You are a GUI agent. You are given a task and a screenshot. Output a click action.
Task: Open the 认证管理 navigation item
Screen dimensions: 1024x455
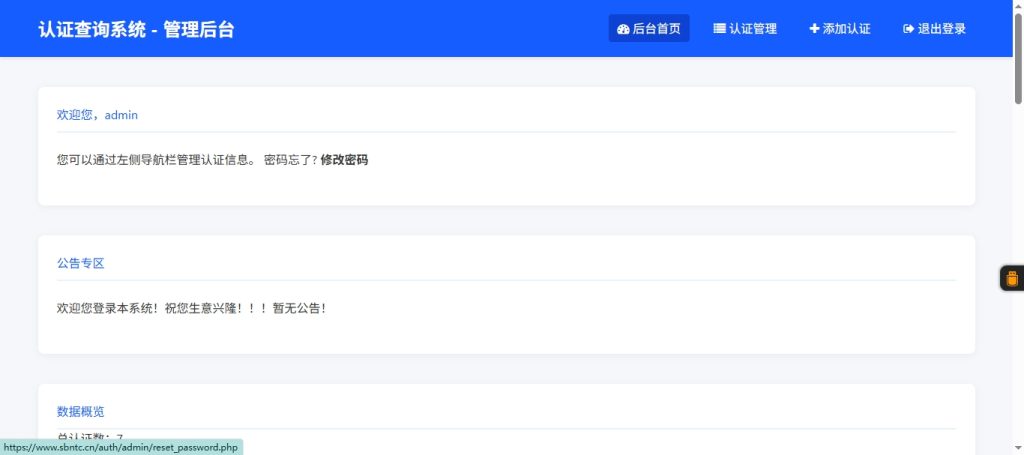[x=752, y=29]
